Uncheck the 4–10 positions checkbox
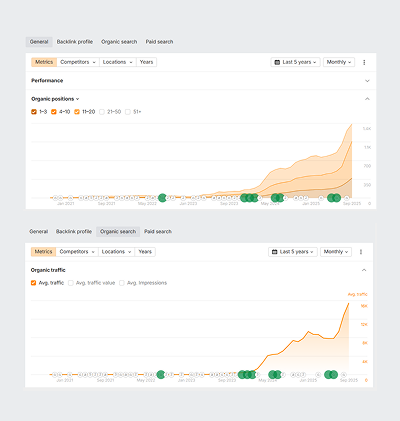Viewport: 400px width, 421px height. pos(54,112)
